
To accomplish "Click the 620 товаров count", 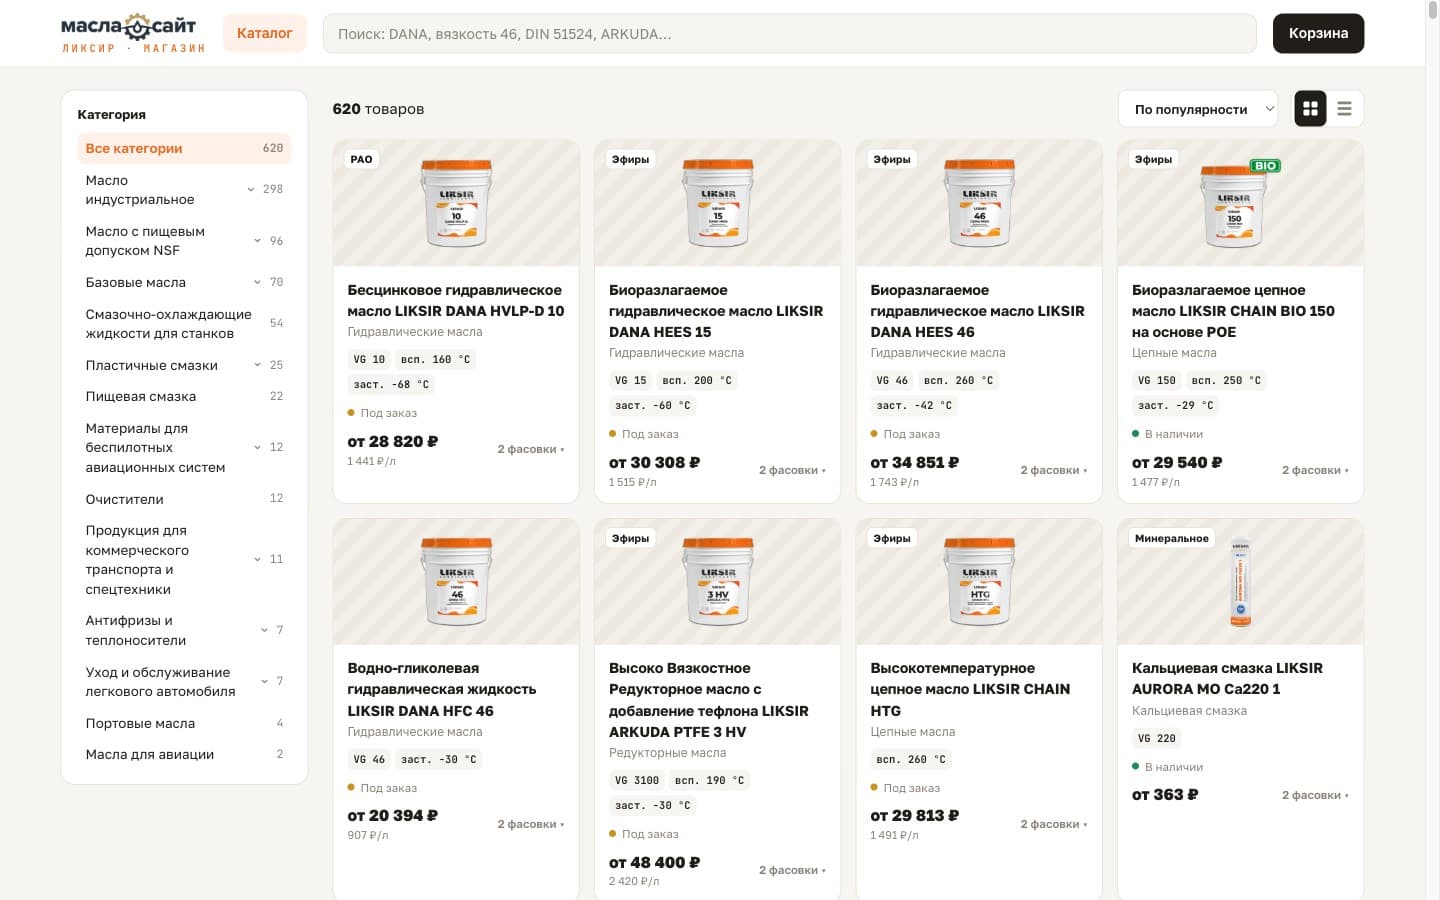I will coord(378,109).
